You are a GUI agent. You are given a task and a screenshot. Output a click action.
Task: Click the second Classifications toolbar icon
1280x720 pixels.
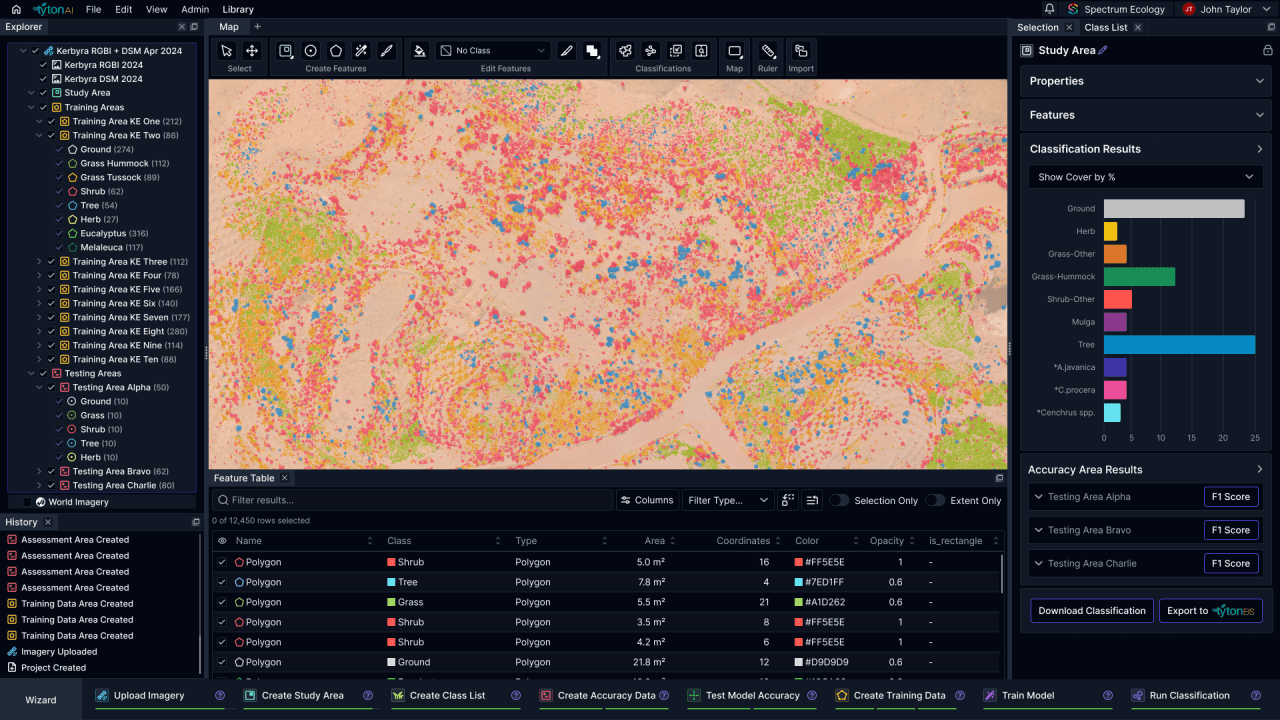click(650, 51)
